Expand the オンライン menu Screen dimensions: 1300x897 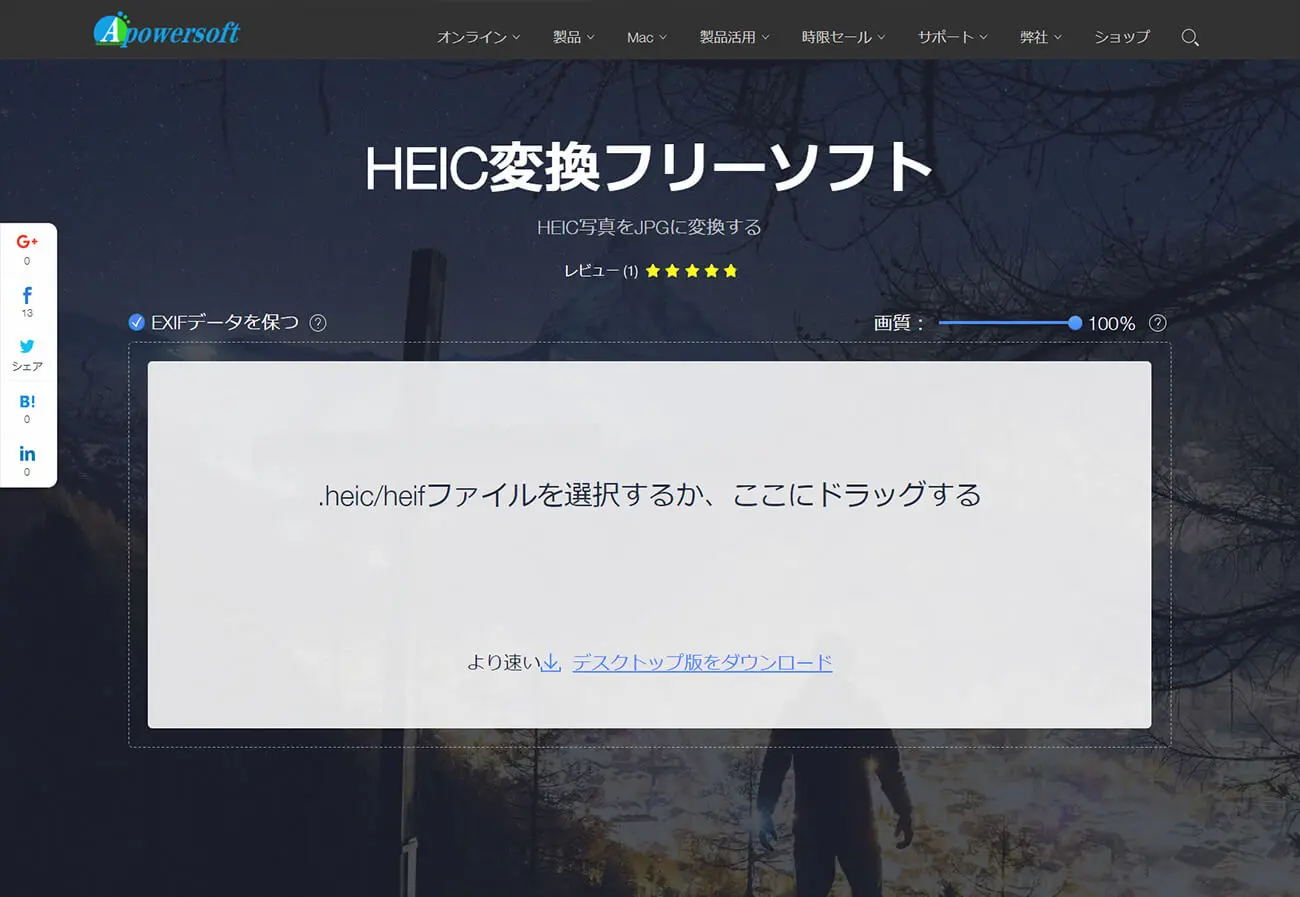click(478, 37)
